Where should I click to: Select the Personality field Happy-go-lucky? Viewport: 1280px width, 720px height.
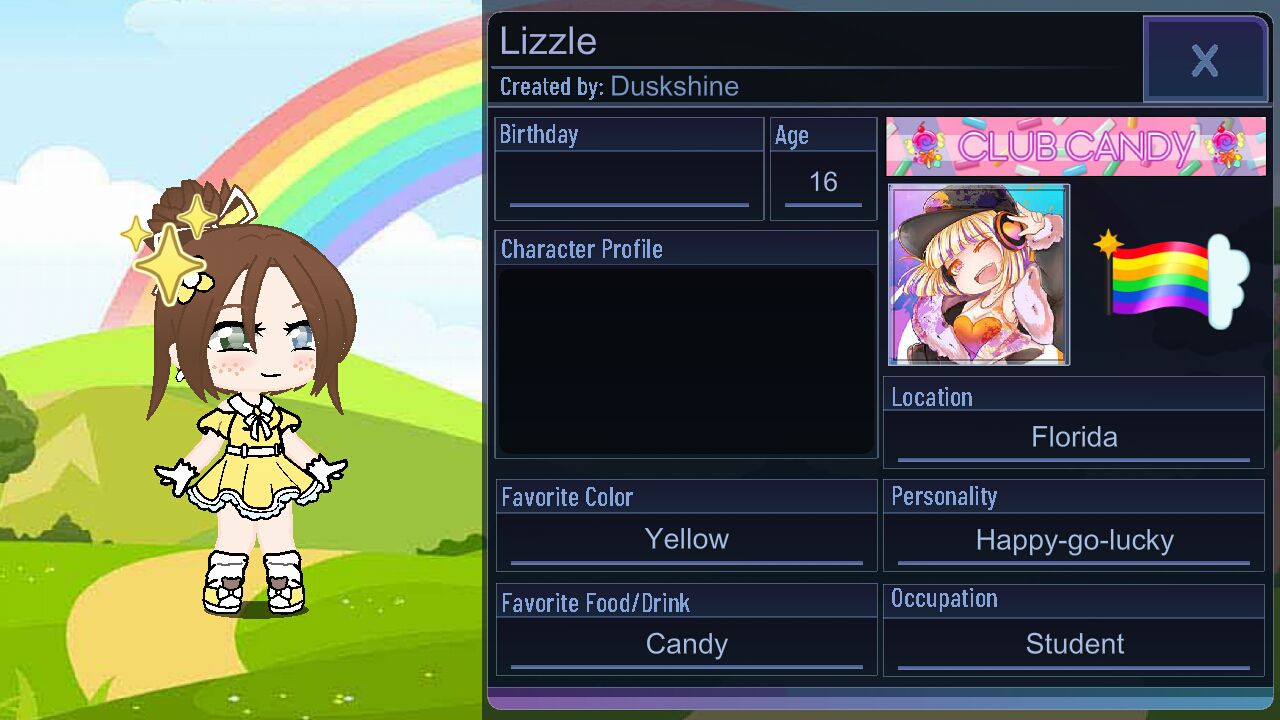(1074, 541)
